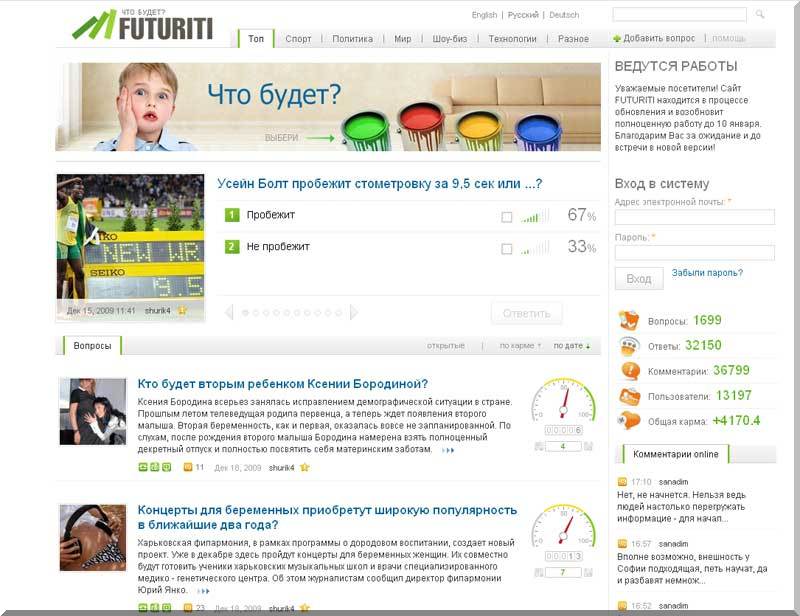
Task: Click first green icon under Бородина question
Action: click(x=143, y=467)
